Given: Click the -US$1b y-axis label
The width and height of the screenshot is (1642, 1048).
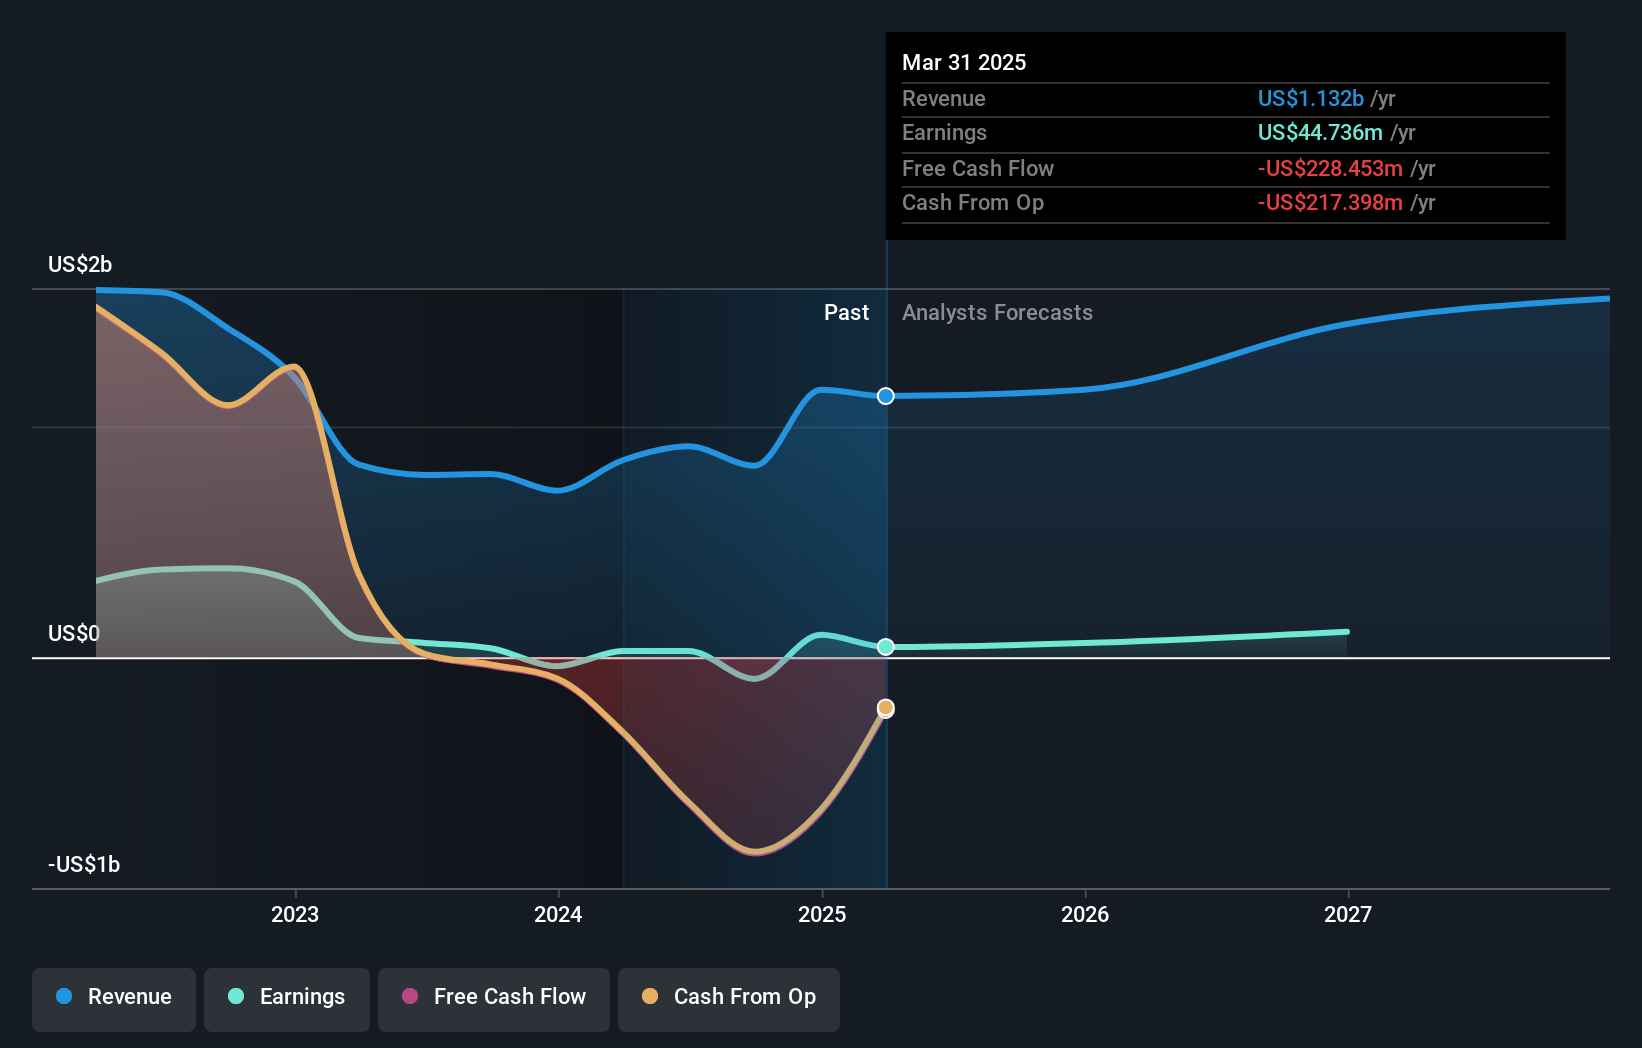Looking at the screenshot, I should coord(84,864).
